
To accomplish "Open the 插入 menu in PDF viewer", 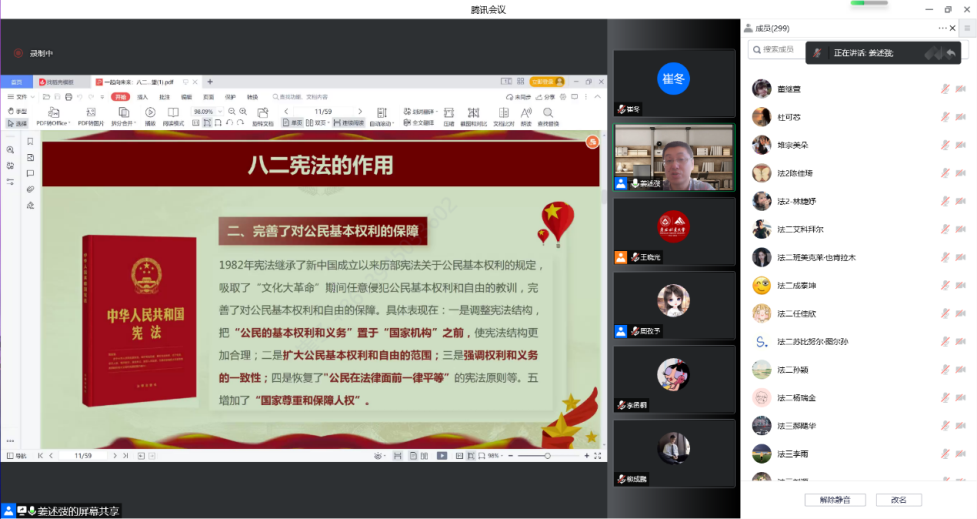I will tap(143, 97).
